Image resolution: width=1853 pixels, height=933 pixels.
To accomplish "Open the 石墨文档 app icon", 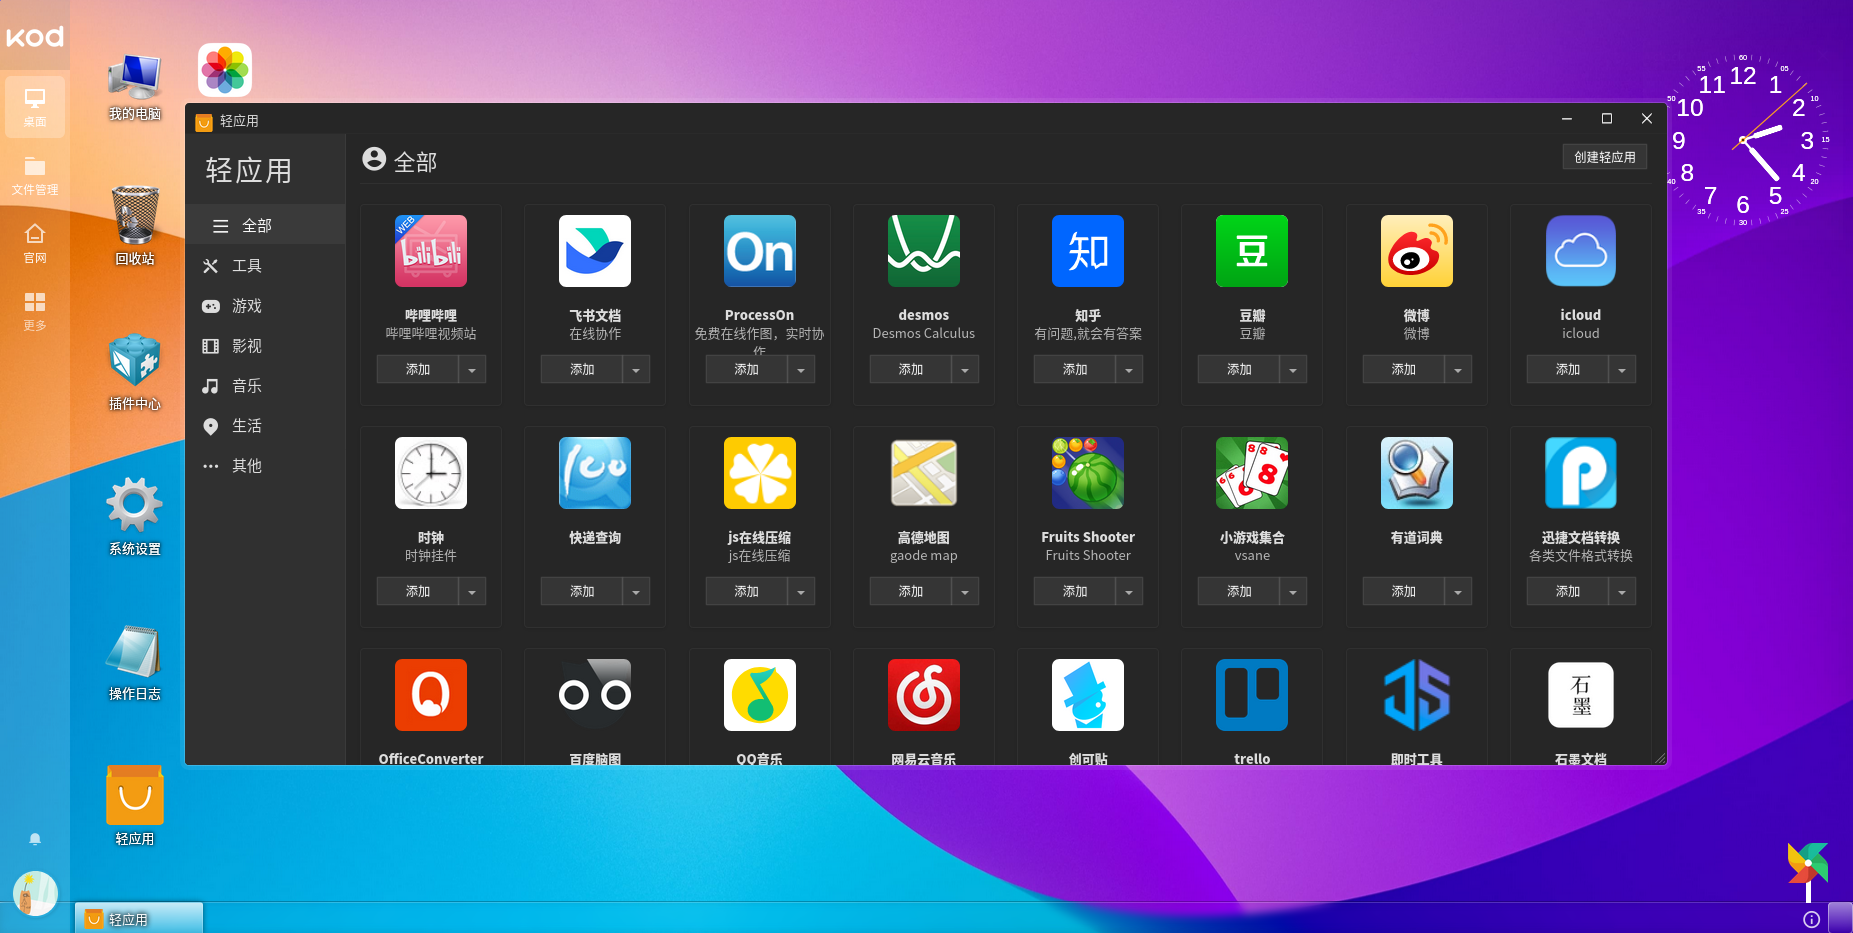I will 1581,695.
